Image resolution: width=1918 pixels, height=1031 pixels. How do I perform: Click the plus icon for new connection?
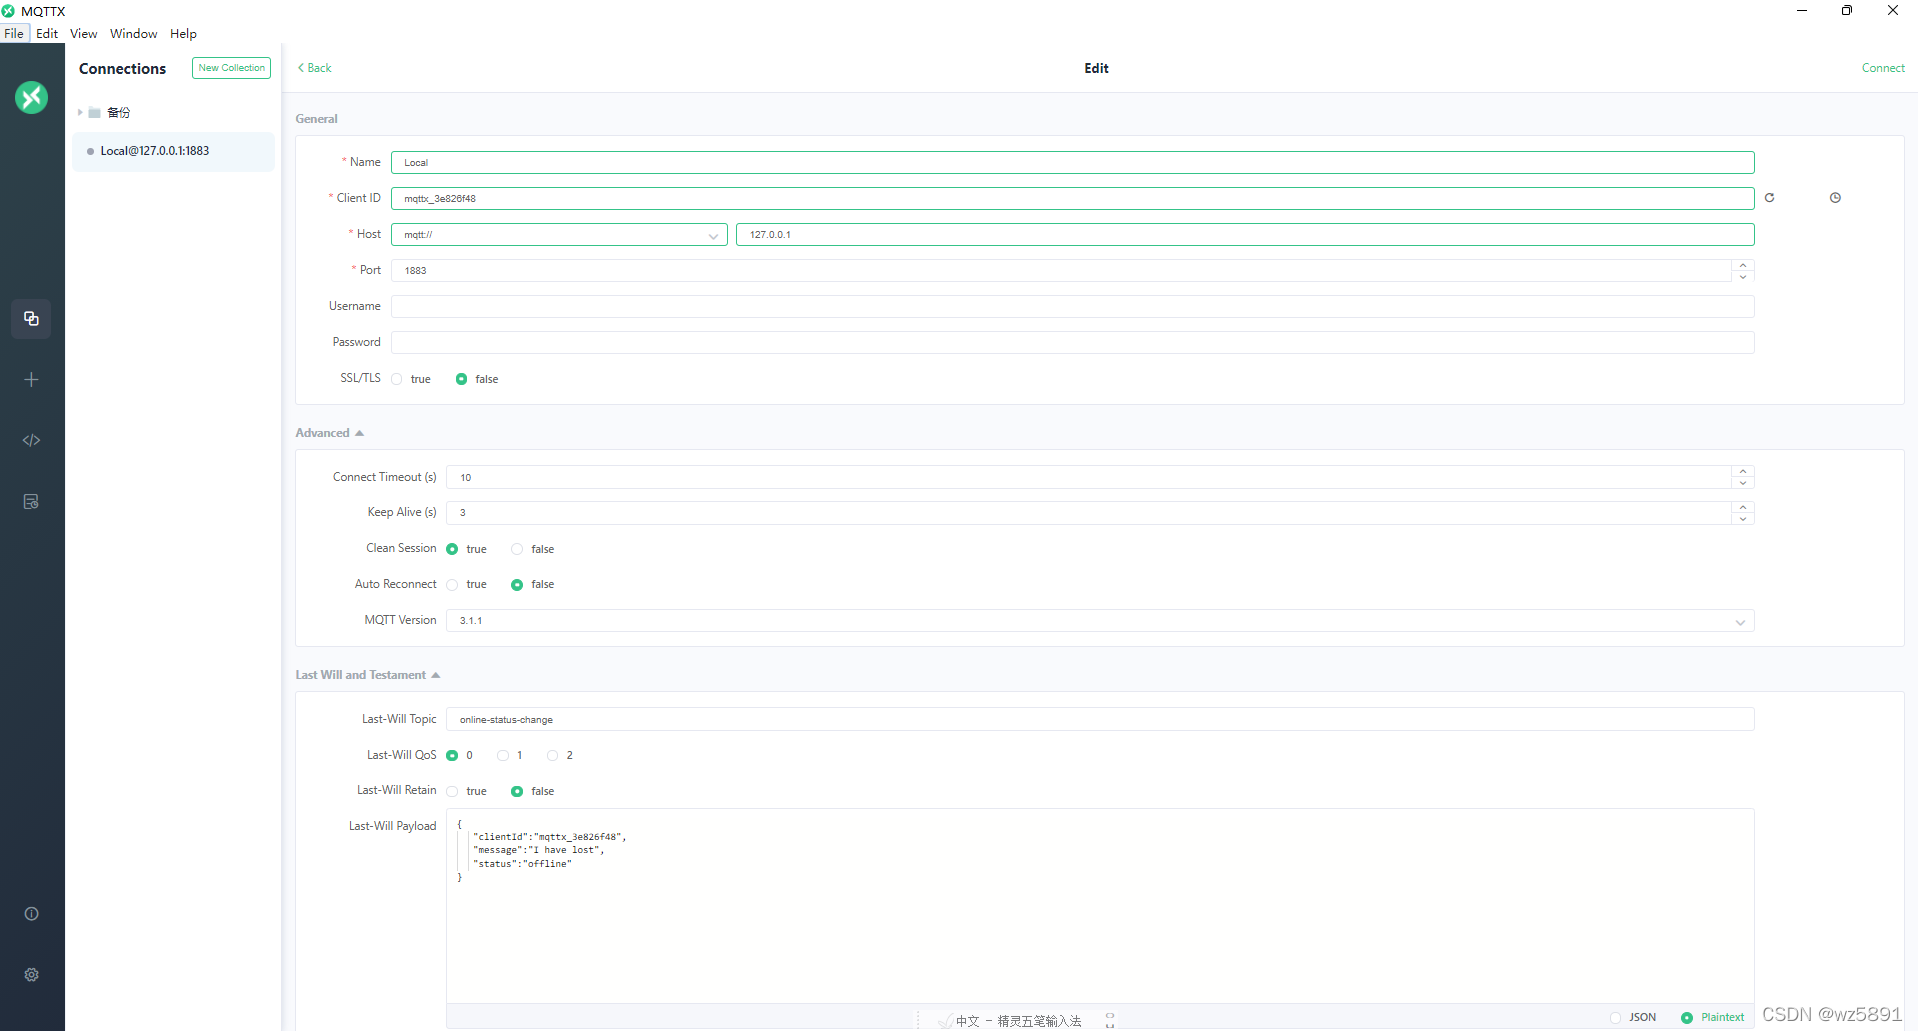click(31, 380)
